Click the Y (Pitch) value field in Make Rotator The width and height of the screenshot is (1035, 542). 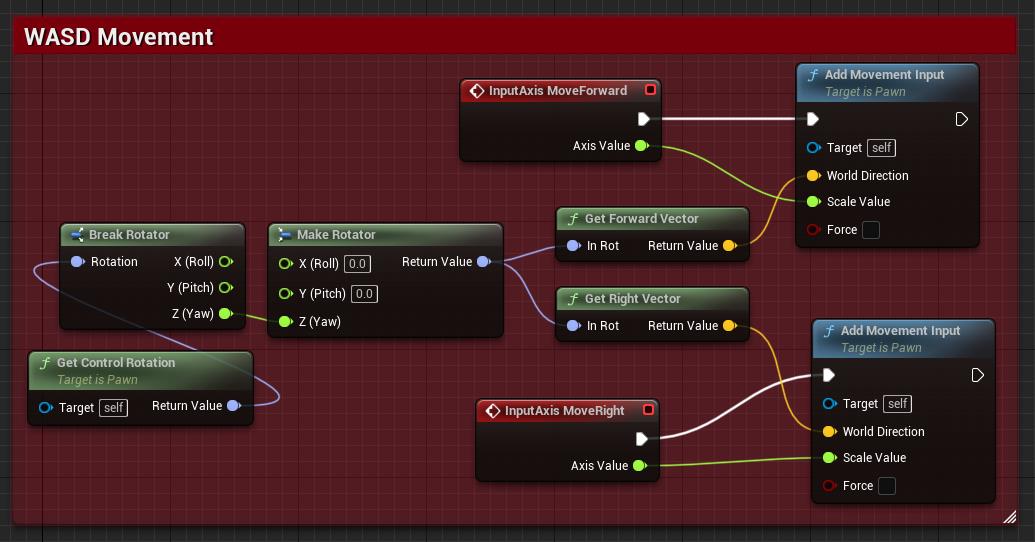tap(364, 294)
